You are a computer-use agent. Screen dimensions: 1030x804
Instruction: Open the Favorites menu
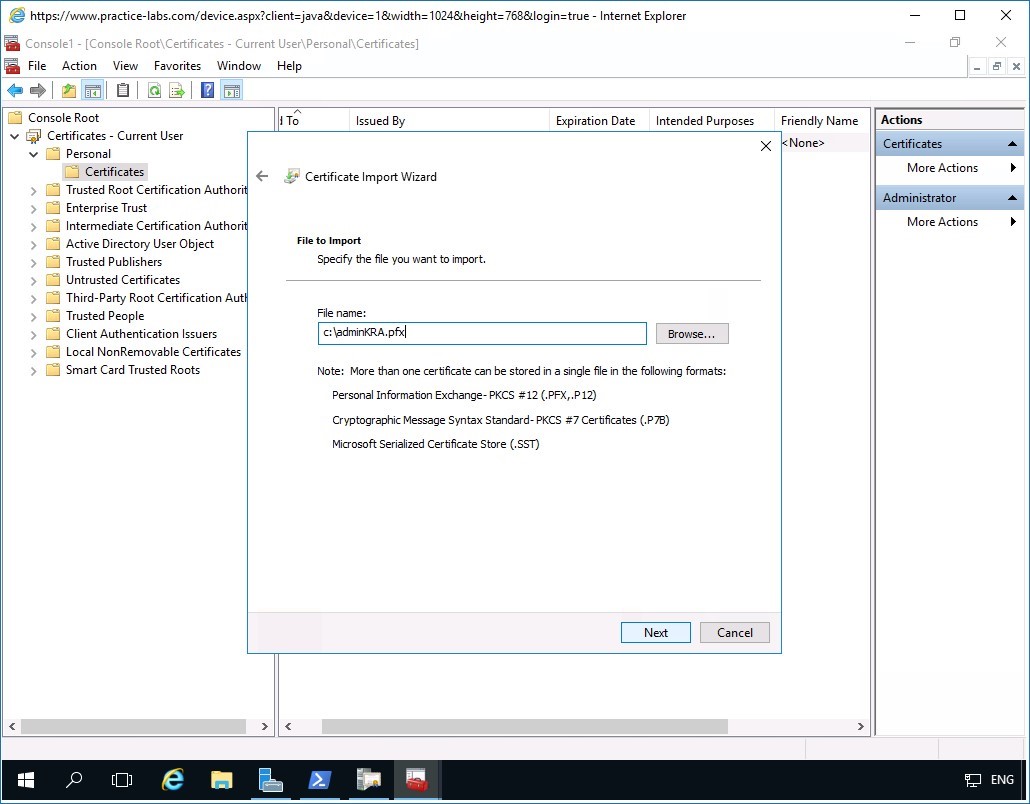177,66
